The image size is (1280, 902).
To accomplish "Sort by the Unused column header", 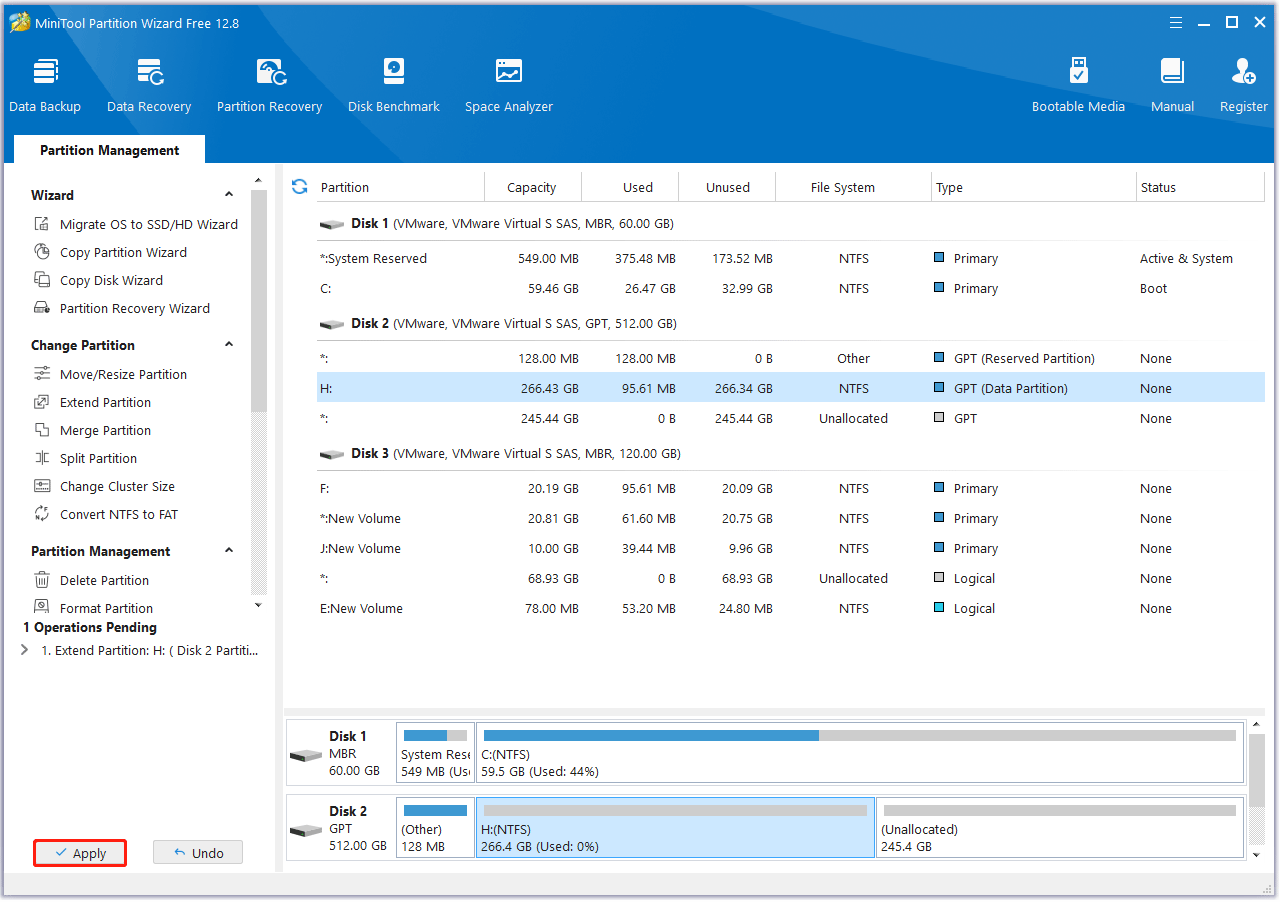I will point(728,187).
